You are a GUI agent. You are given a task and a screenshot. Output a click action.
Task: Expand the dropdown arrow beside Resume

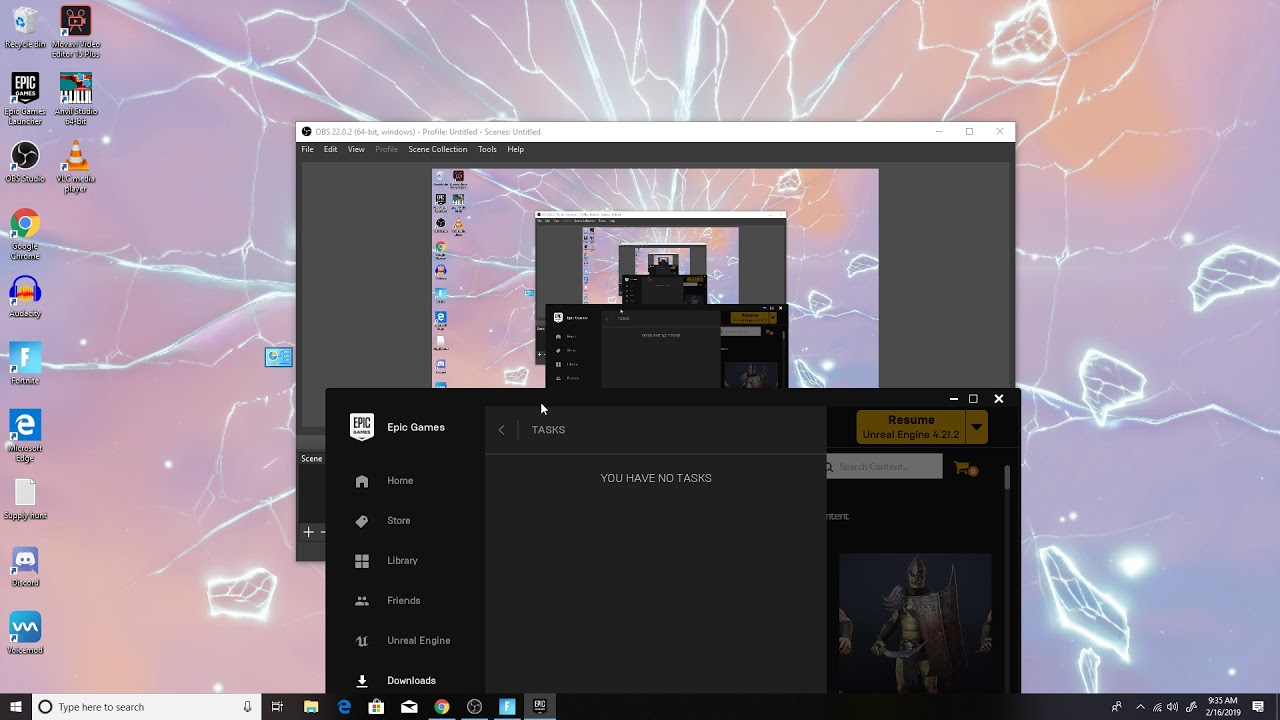pos(977,427)
